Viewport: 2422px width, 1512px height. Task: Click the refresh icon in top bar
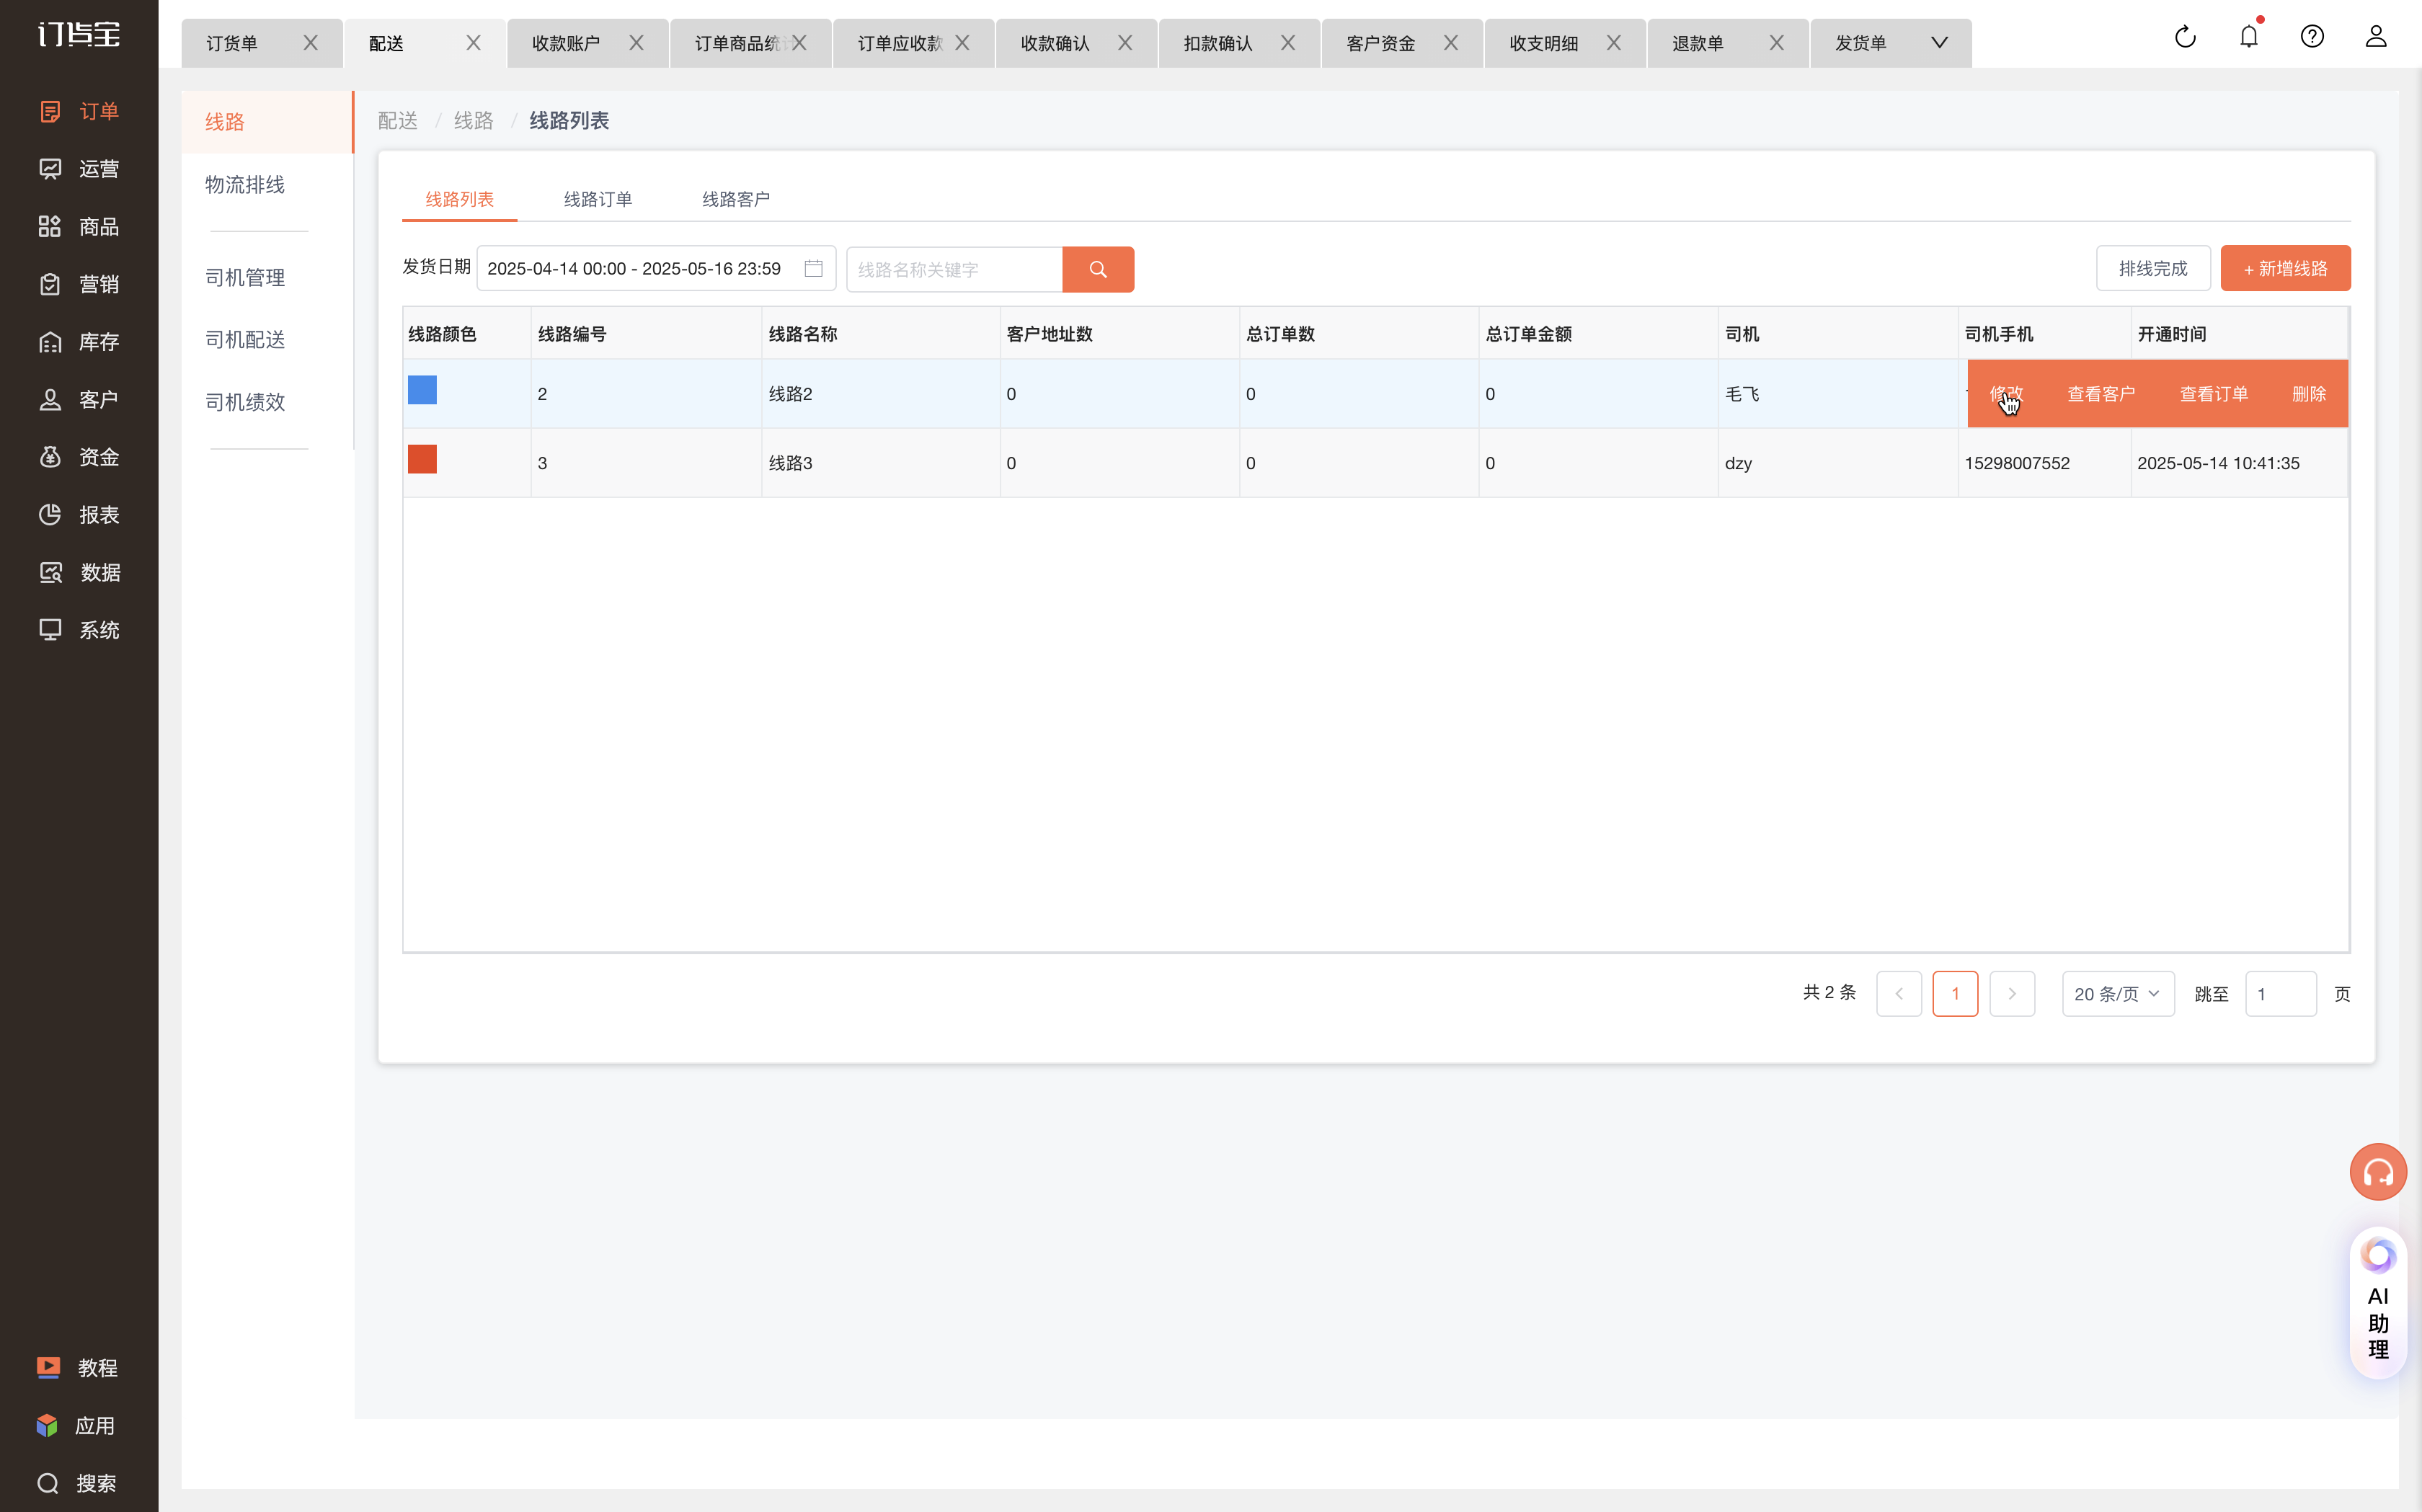click(2185, 37)
